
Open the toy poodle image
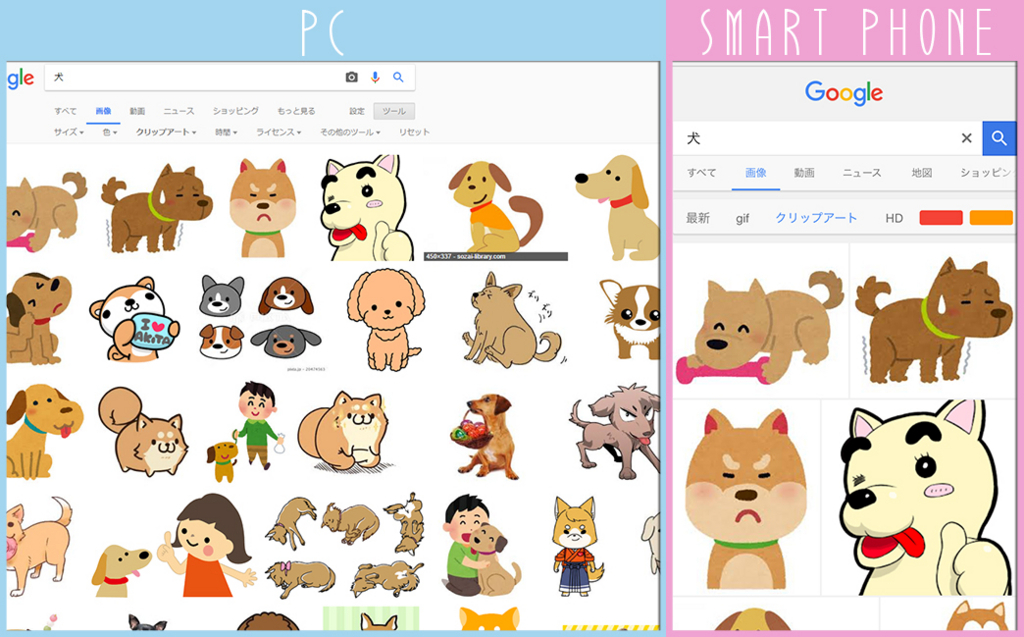[385, 320]
